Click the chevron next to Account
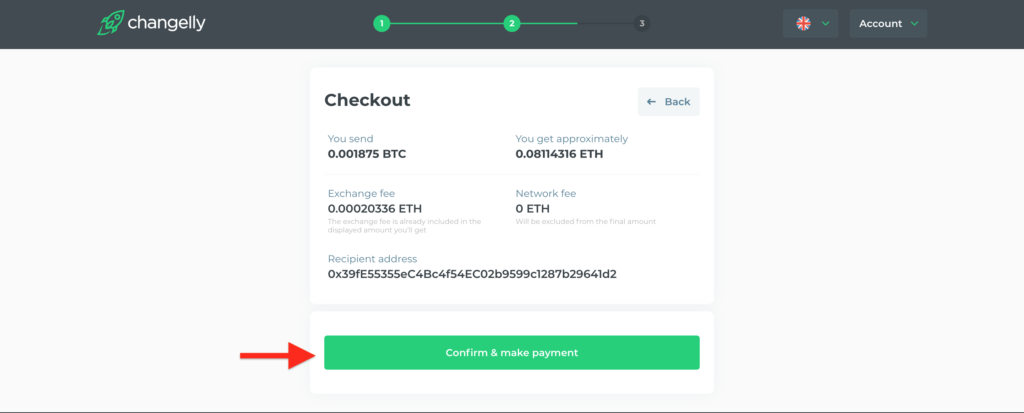This screenshot has width=1024, height=413. click(x=914, y=24)
